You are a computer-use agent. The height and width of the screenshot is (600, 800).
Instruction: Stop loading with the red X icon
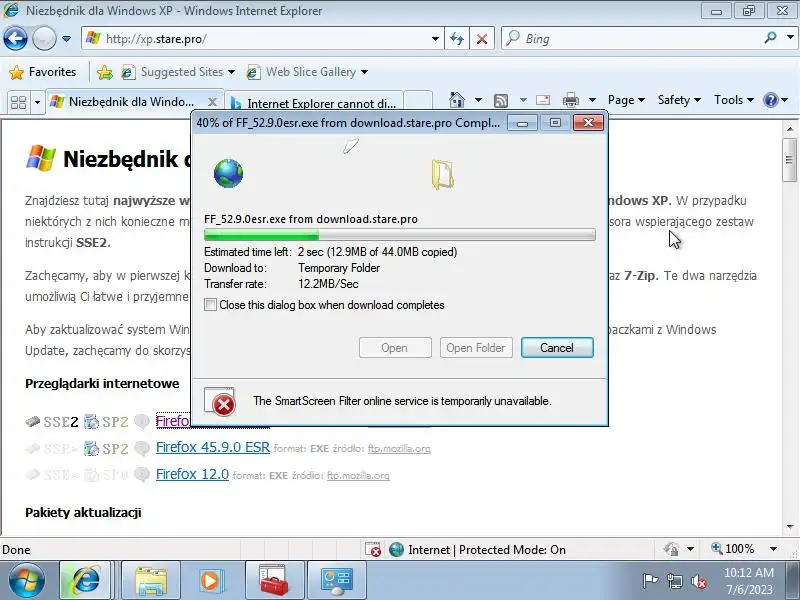482,39
